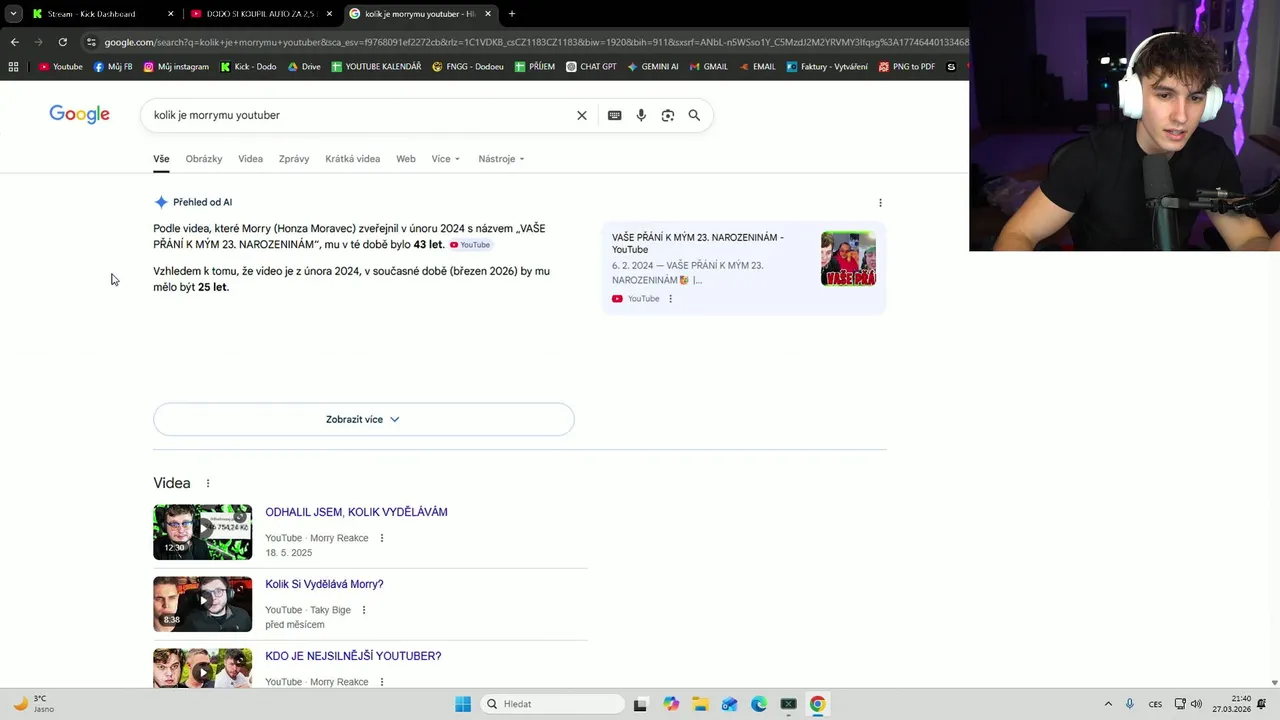
Task: Click the microphone tray icon
Action: coord(1130,704)
